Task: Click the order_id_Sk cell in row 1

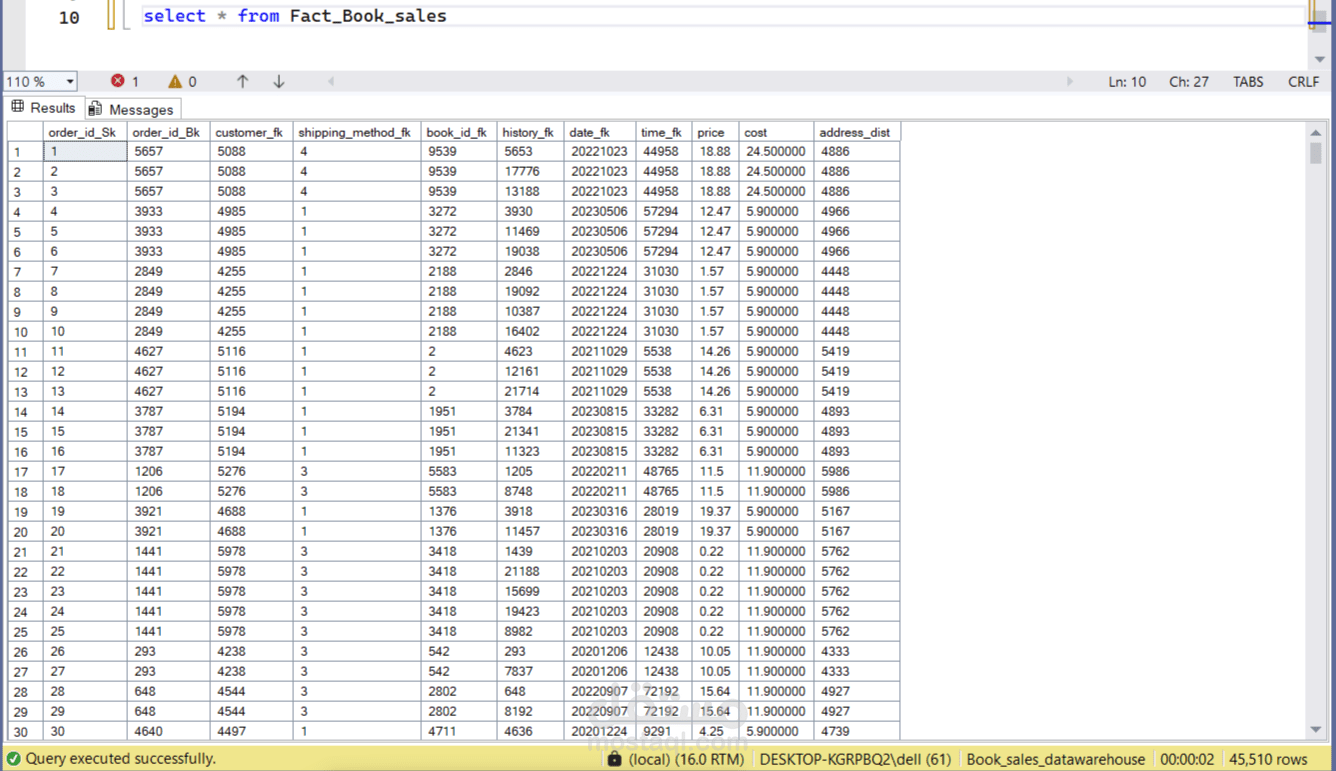Action: (85, 152)
